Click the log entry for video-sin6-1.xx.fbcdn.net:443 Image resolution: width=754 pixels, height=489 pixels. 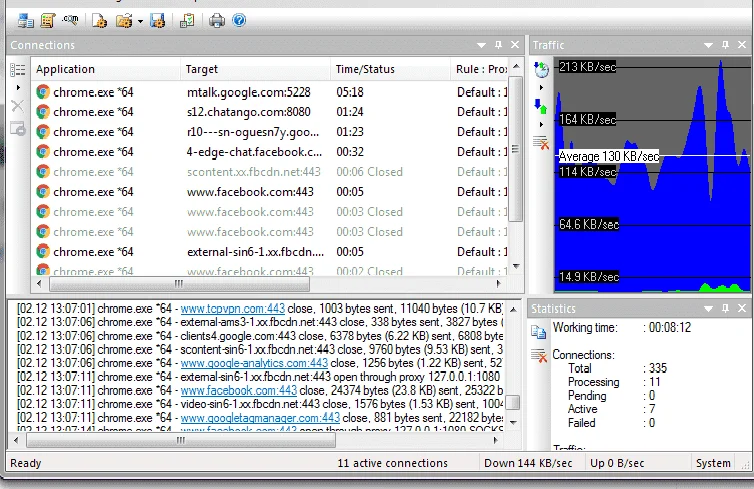pos(260,404)
